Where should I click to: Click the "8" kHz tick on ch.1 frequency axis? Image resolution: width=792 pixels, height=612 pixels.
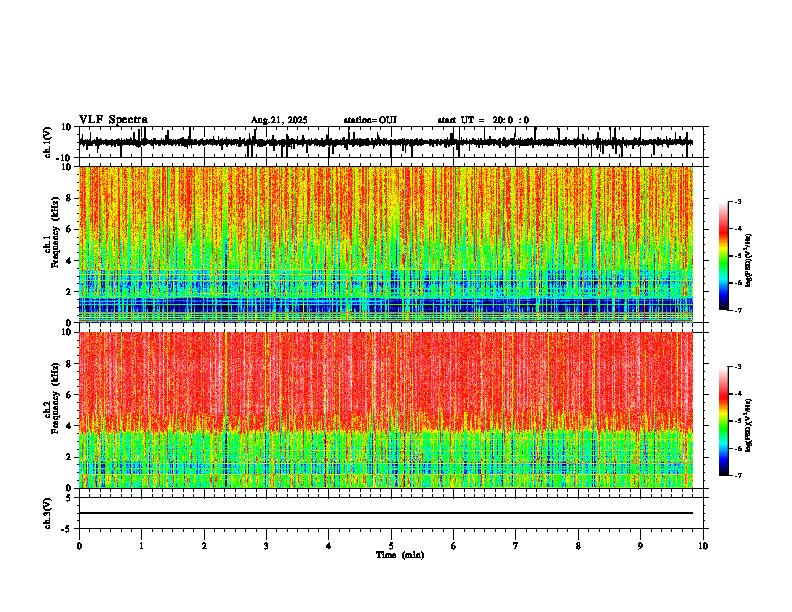70,198
